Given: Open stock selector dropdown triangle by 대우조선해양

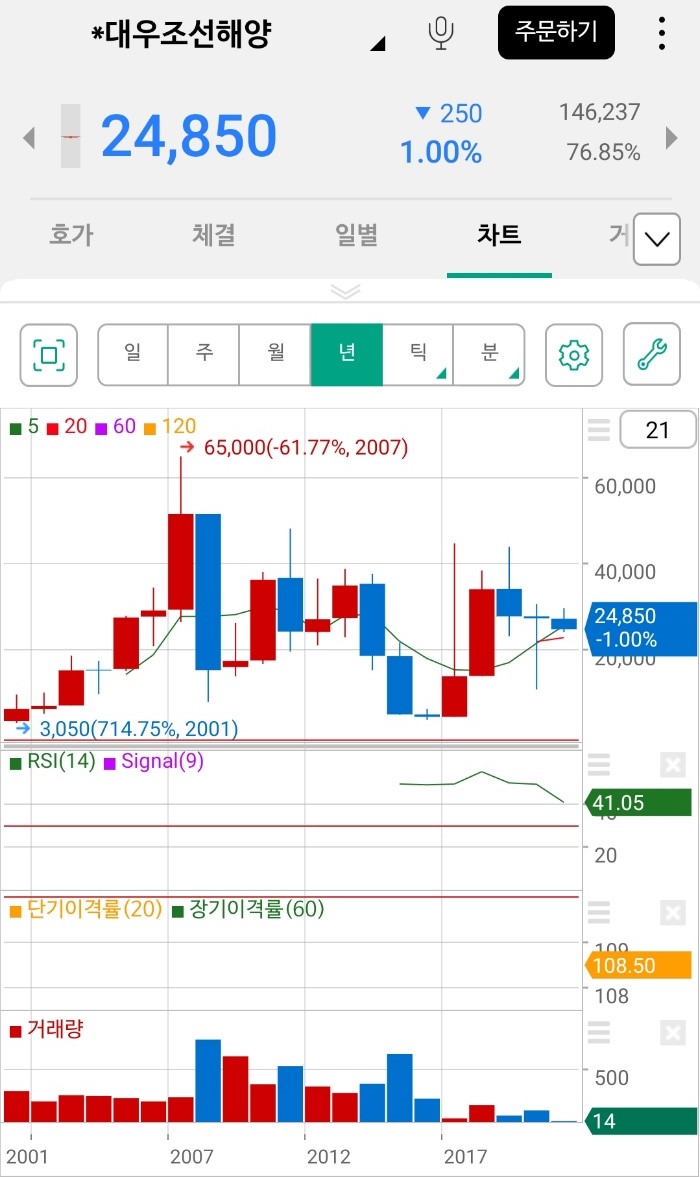Looking at the screenshot, I should pyautogui.click(x=378, y=44).
